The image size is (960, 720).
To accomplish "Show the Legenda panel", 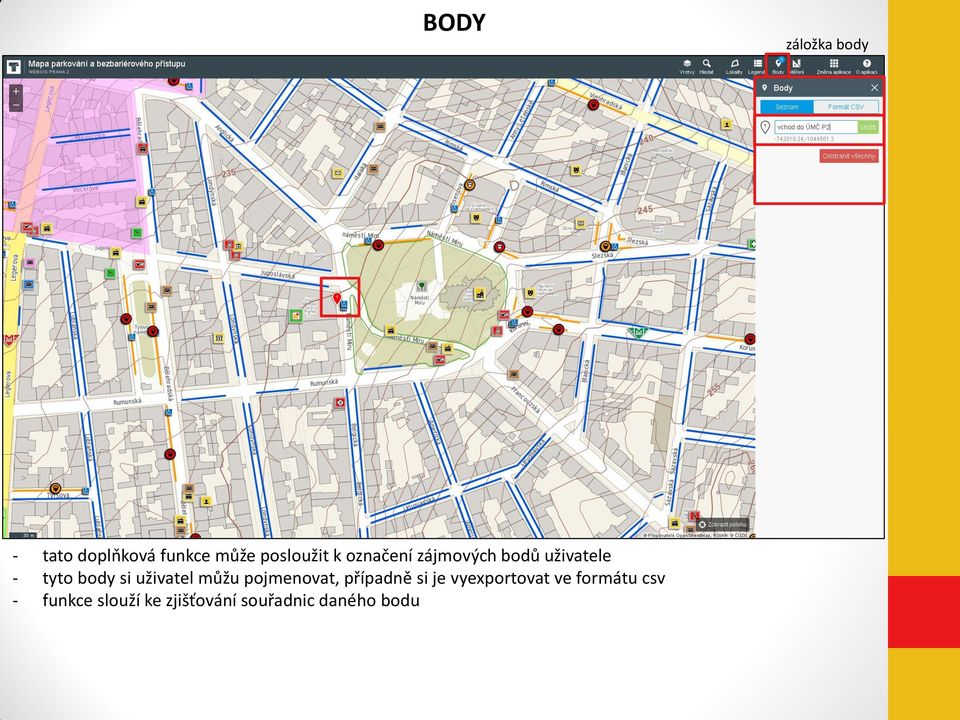I will coord(757,66).
